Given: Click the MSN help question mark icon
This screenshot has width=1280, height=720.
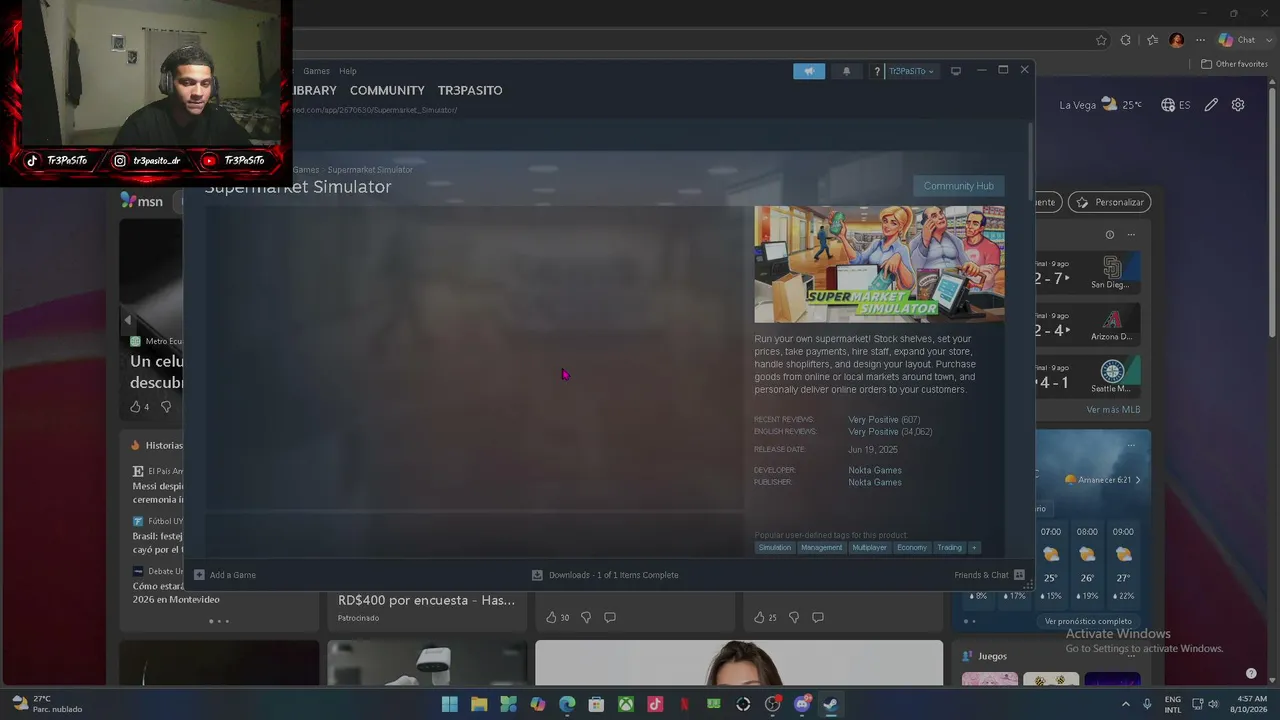Looking at the screenshot, I should pyautogui.click(x=1251, y=673).
